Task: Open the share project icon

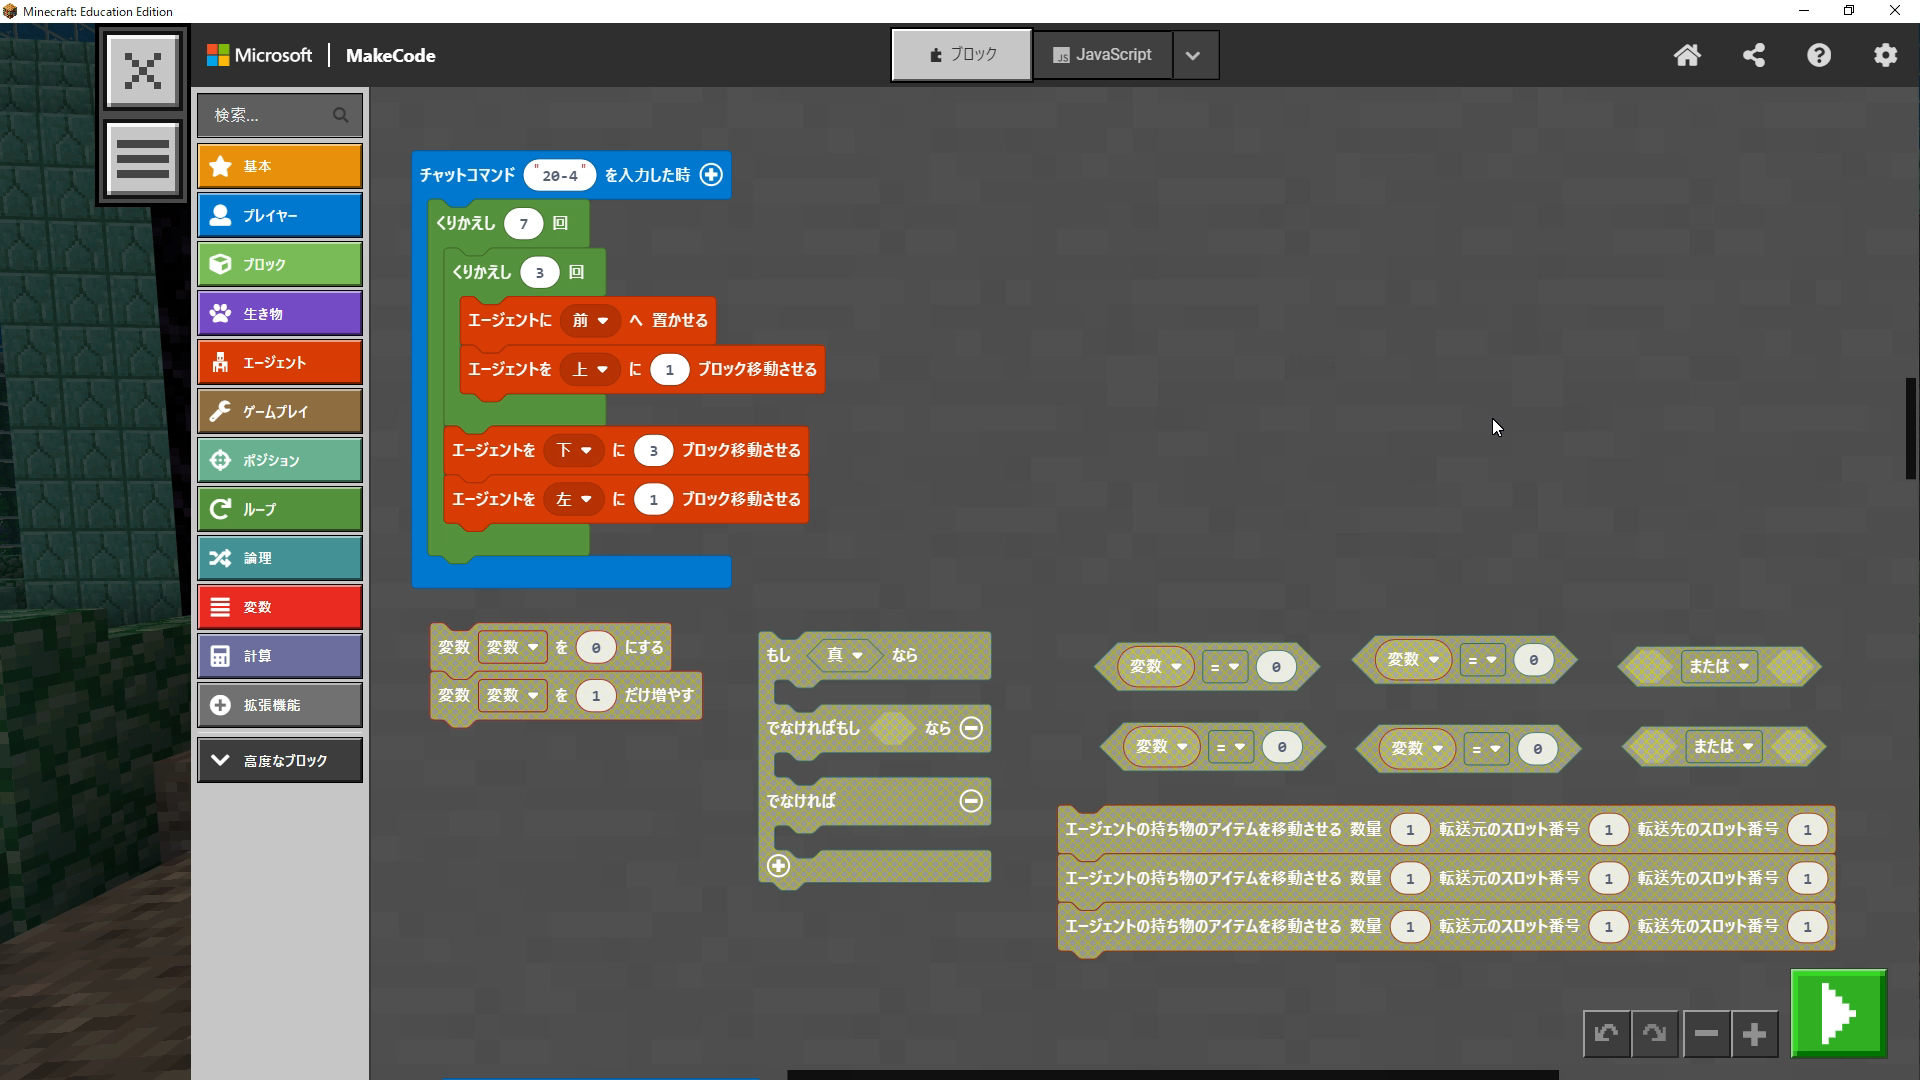Action: click(x=1753, y=55)
